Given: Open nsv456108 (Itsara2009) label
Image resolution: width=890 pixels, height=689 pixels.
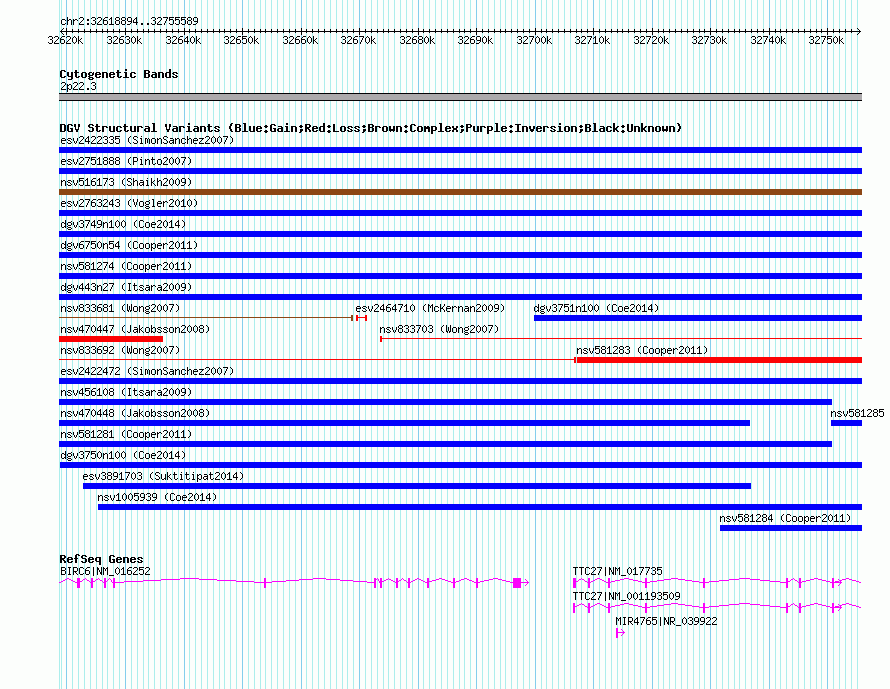Looking at the screenshot, I should 126,392.
